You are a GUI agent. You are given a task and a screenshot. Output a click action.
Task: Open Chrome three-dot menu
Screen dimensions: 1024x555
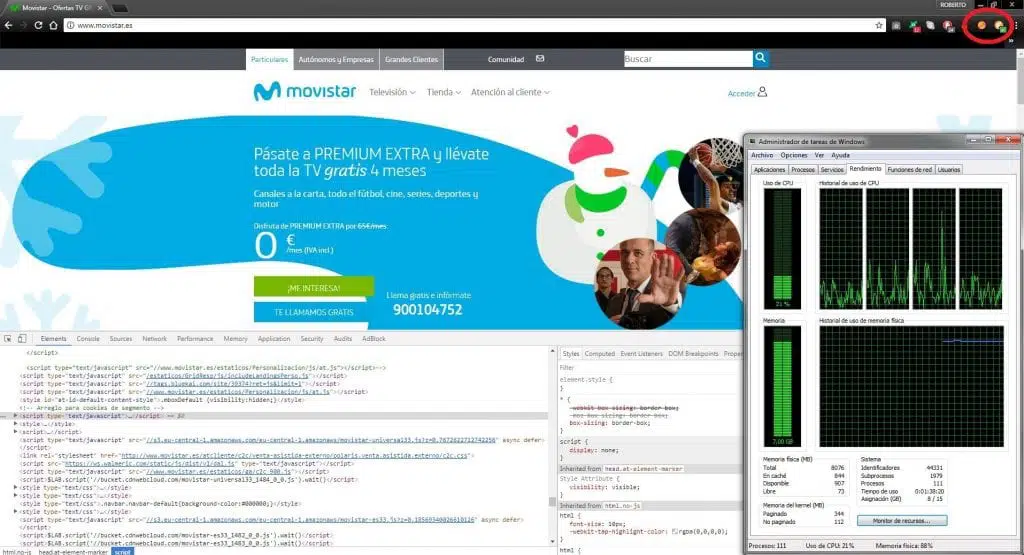(1016, 25)
